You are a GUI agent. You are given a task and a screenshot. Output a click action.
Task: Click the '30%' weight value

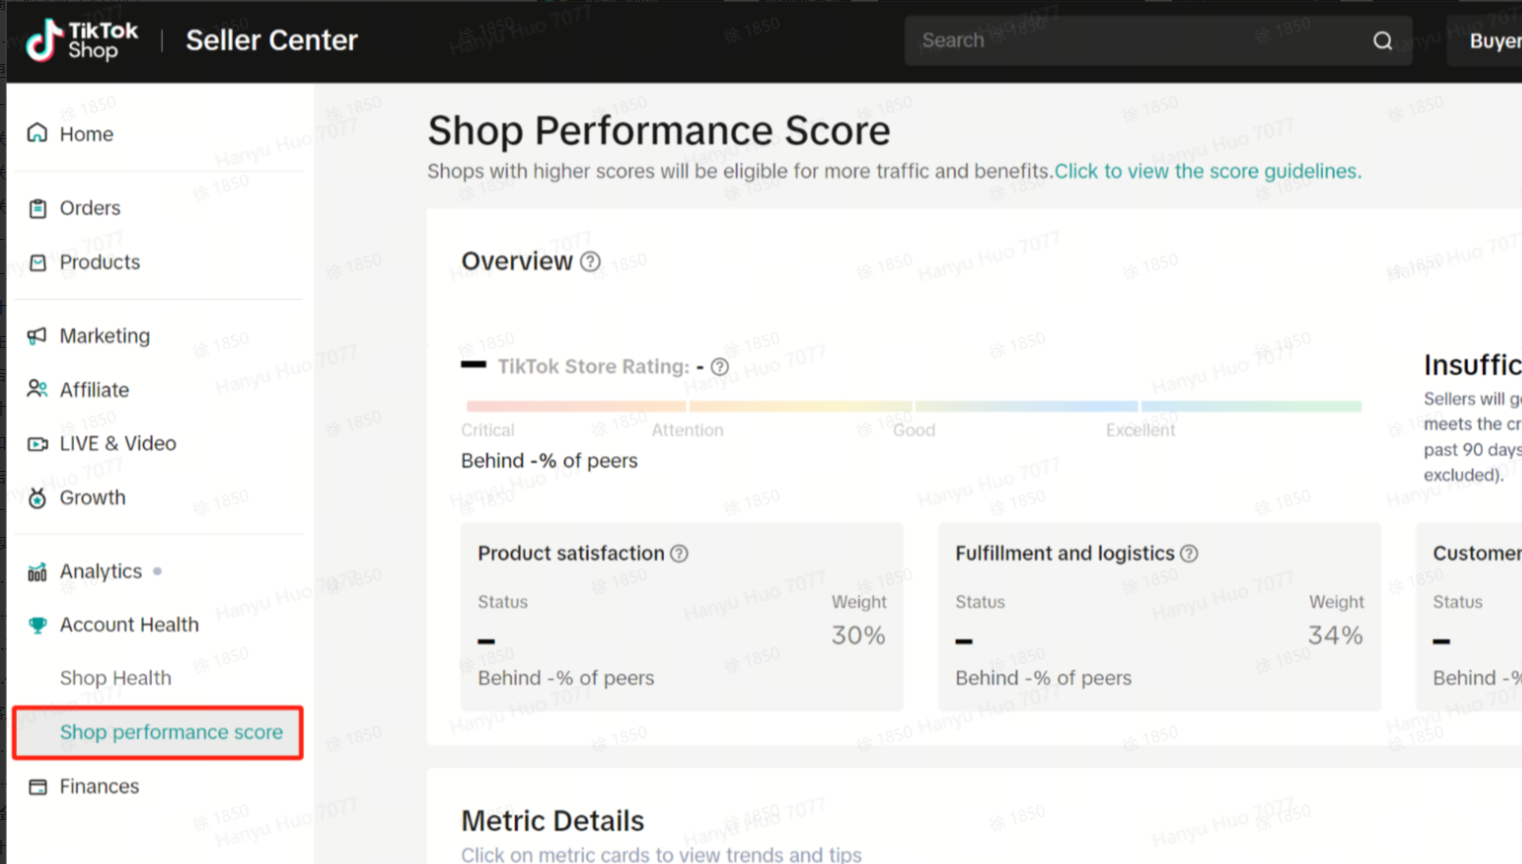pyautogui.click(x=858, y=635)
